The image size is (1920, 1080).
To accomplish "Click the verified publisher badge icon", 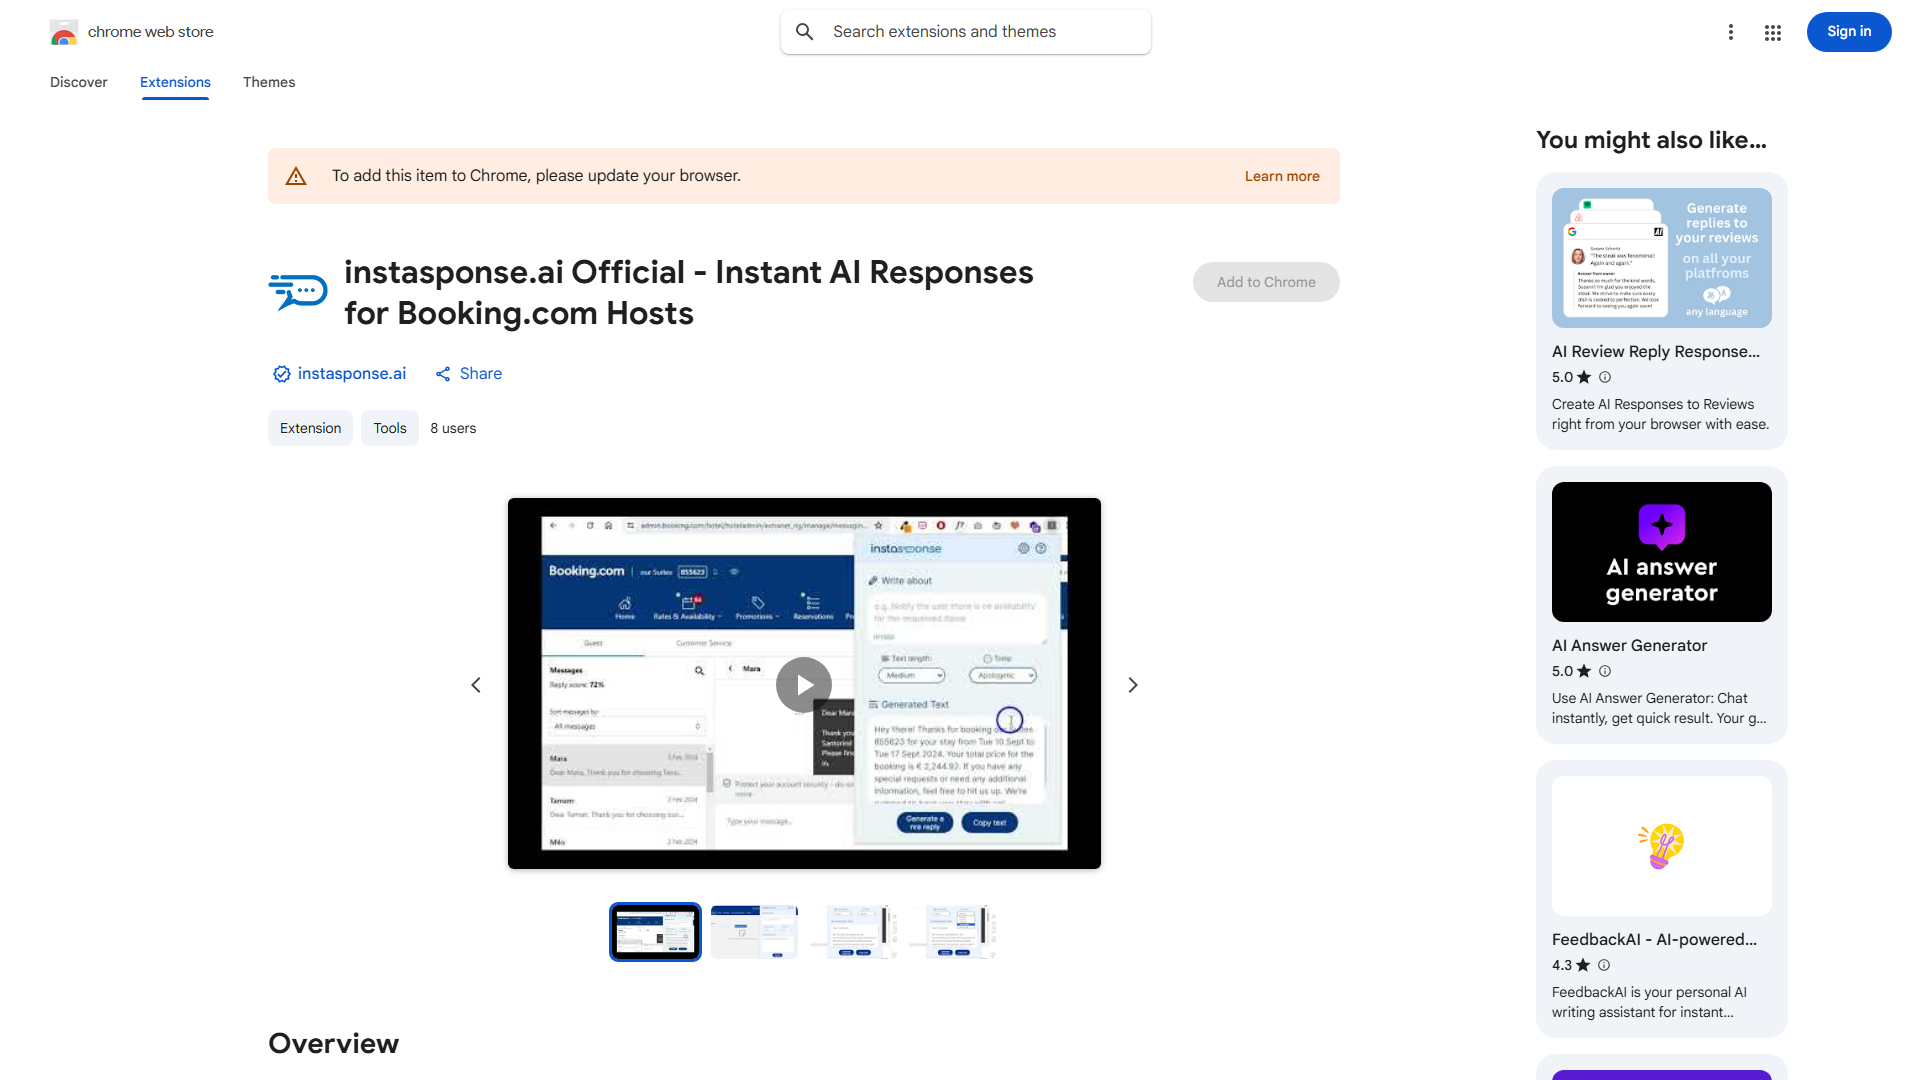I will coord(281,373).
